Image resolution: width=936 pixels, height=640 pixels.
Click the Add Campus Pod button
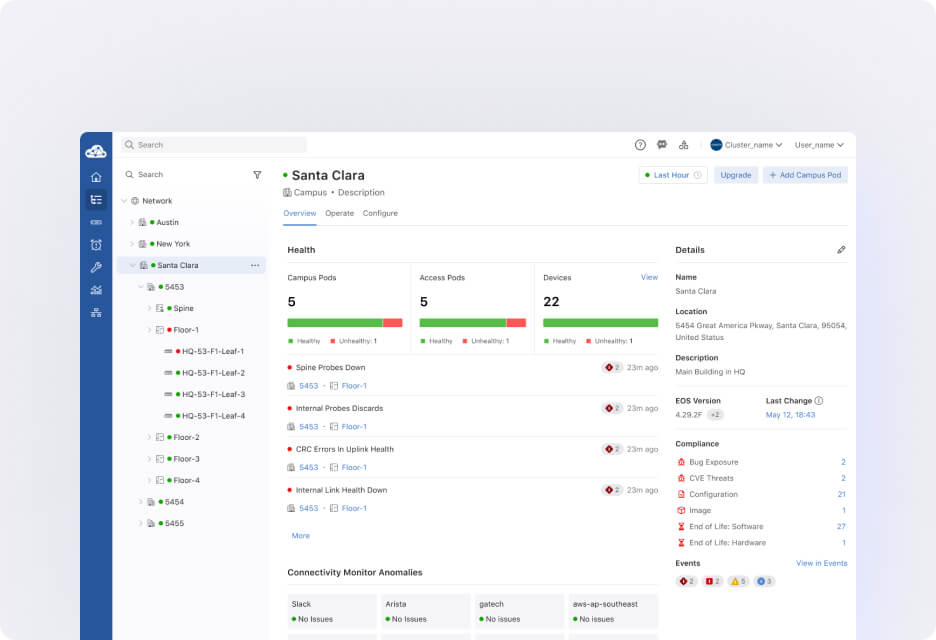coord(805,175)
